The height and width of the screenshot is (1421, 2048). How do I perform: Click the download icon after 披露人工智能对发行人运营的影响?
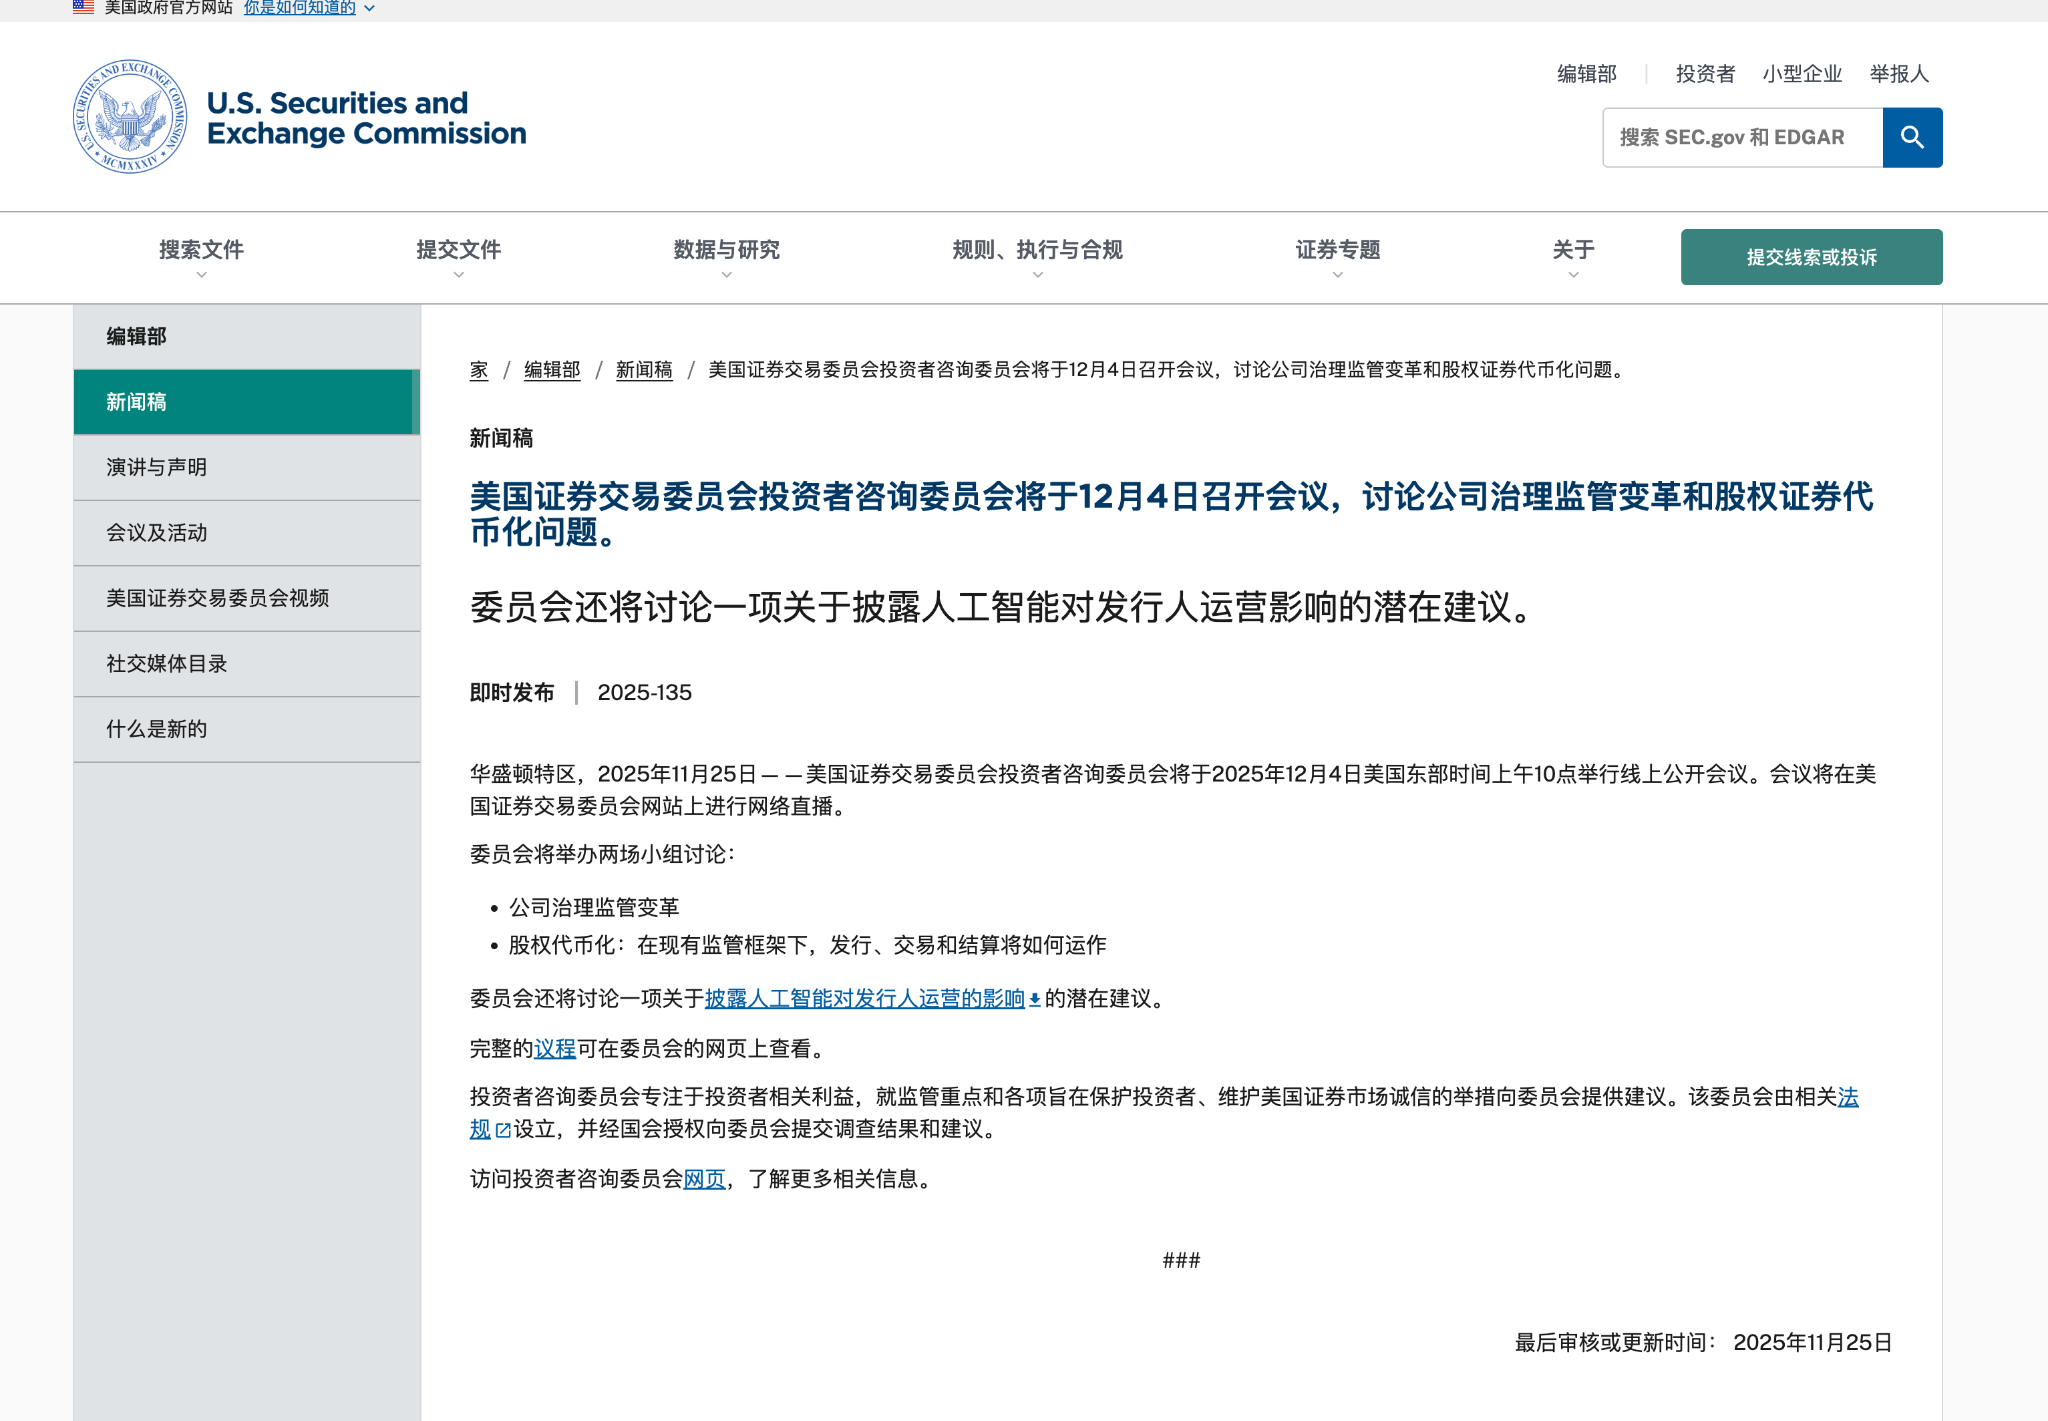pos(1032,999)
